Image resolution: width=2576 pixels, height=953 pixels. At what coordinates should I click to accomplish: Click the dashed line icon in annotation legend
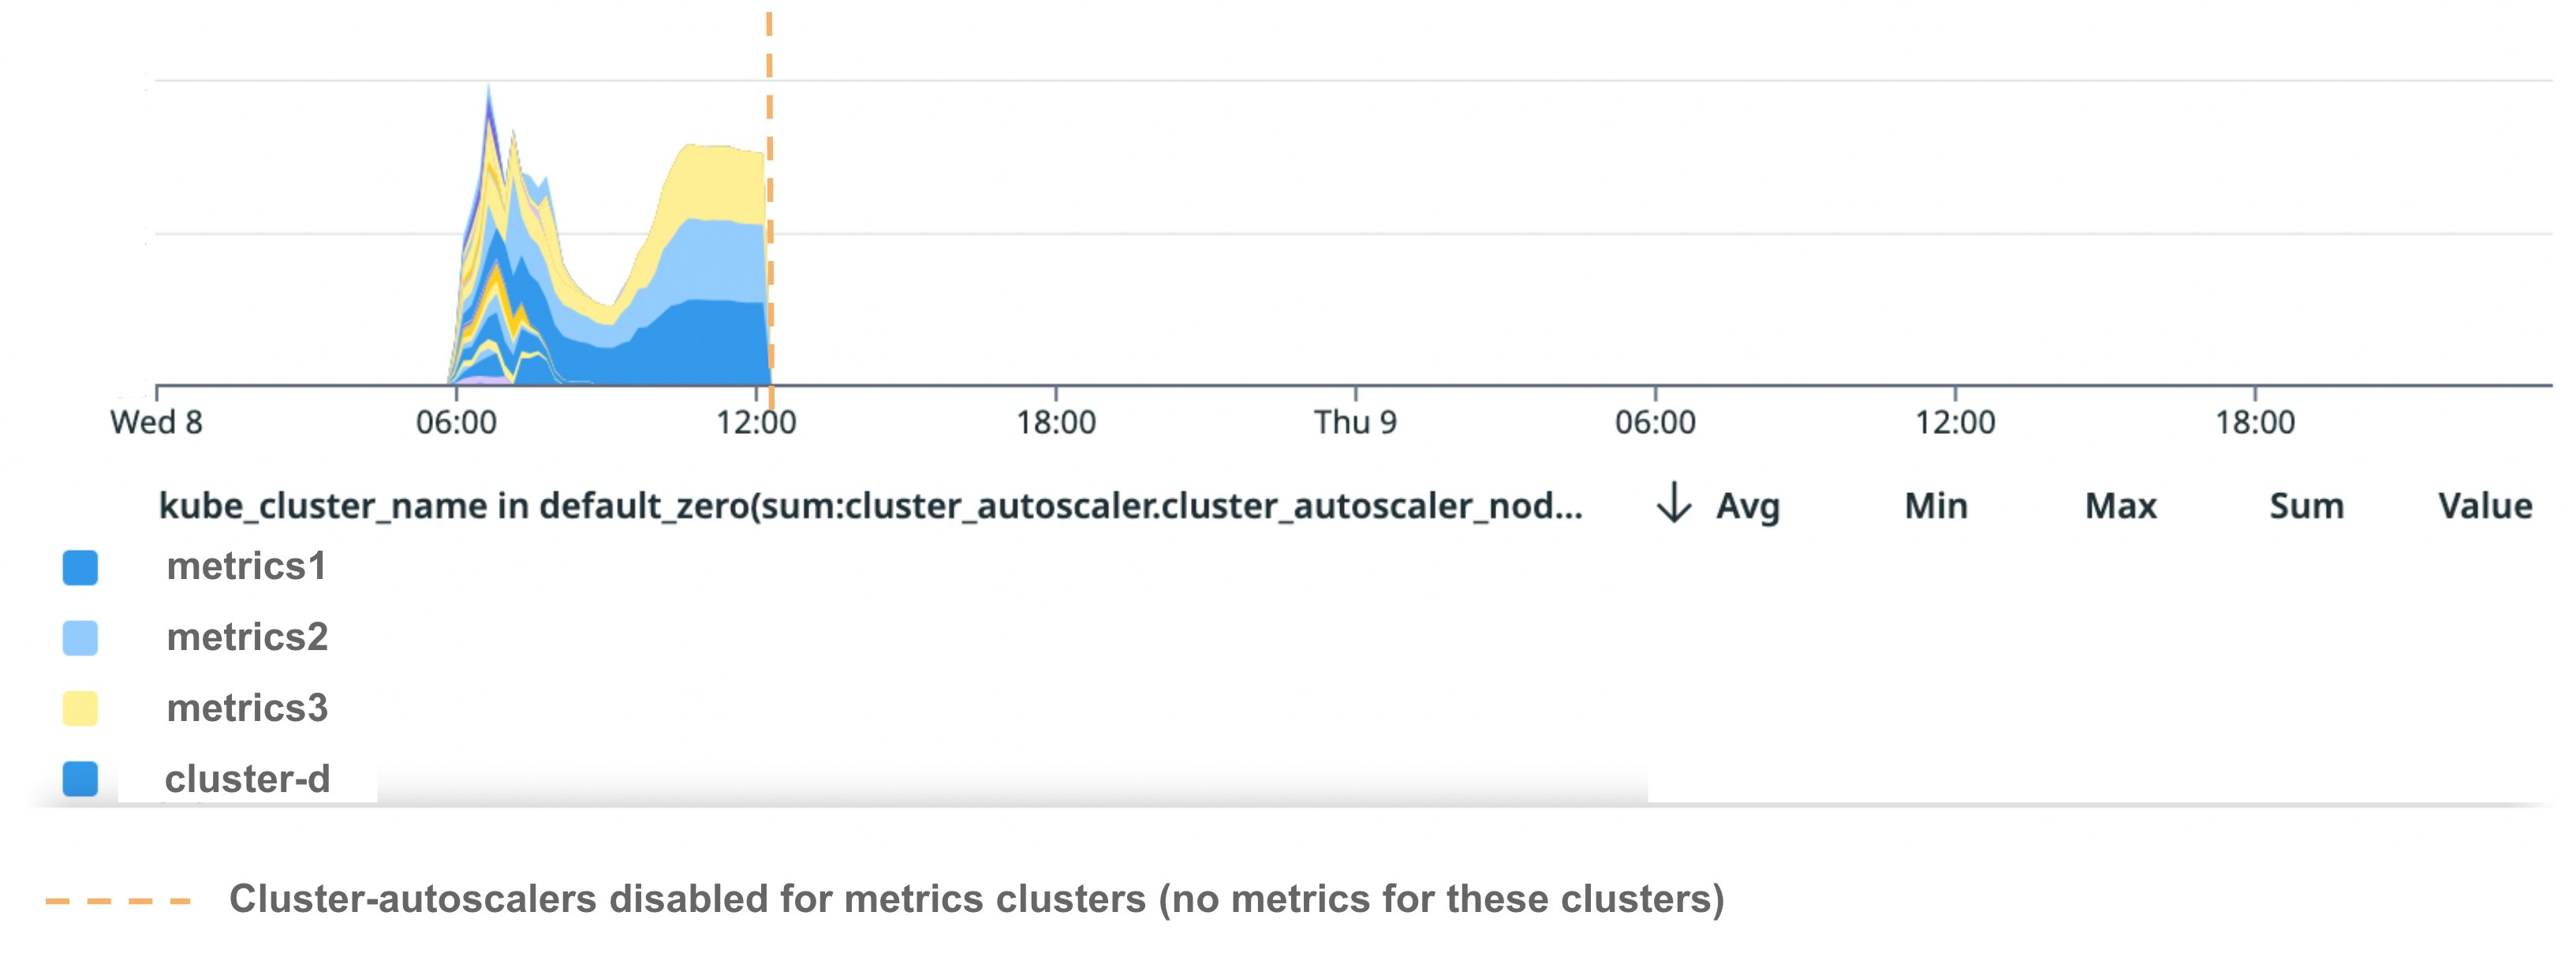[118, 901]
